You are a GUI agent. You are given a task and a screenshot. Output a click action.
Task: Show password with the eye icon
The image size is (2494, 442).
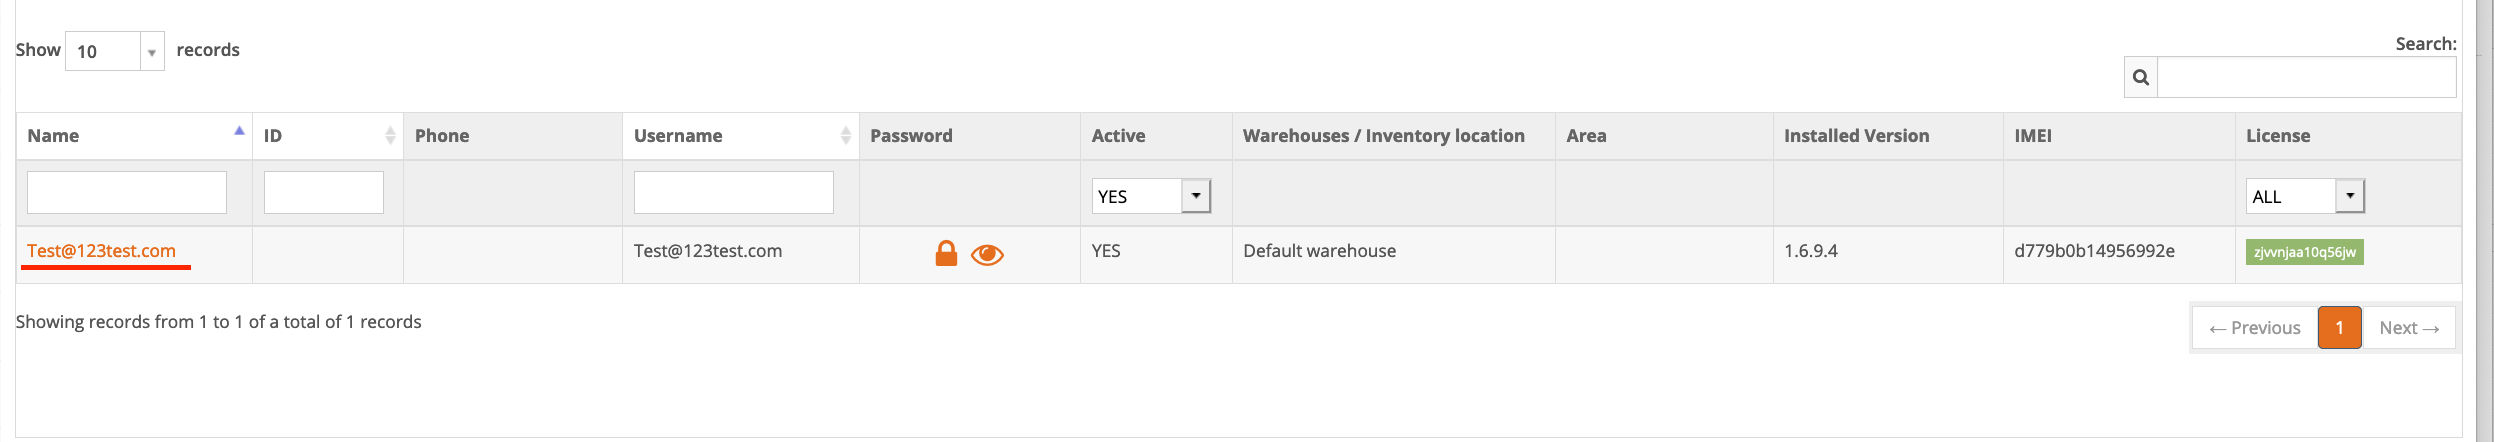coord(987,255)
